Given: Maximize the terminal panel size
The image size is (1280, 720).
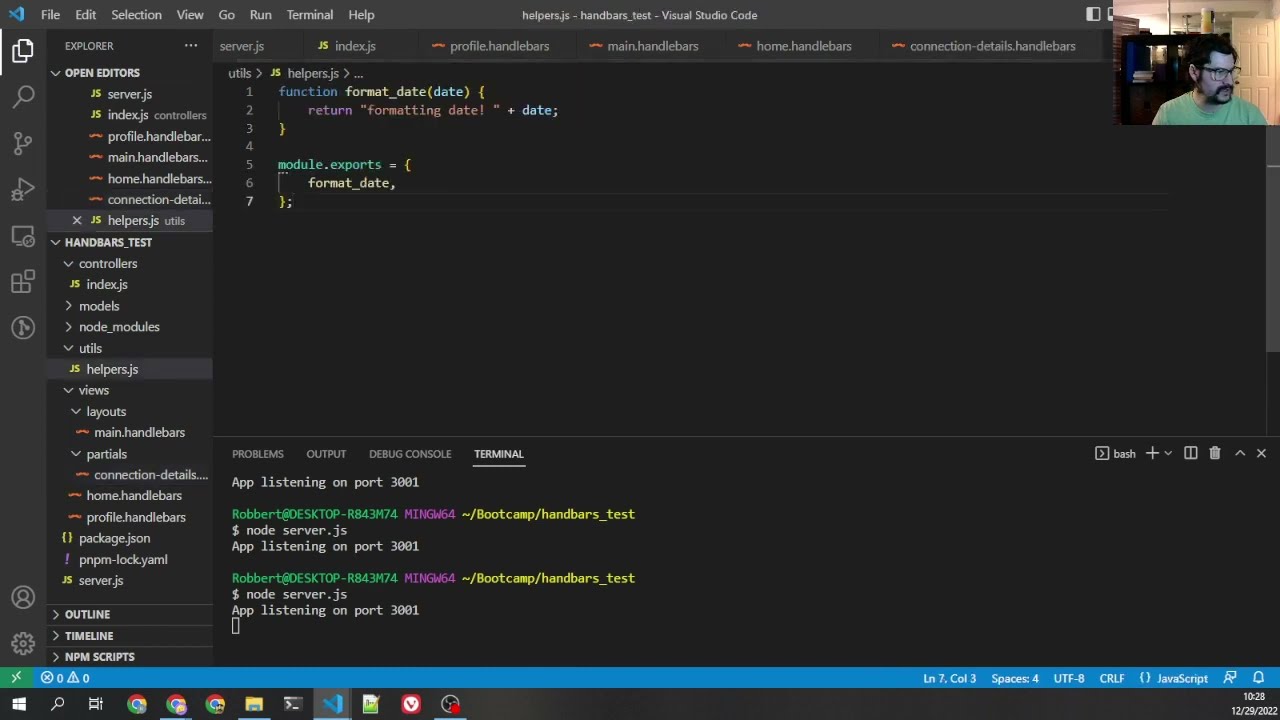Looking at the screenshot, I should coord(1240,454).
